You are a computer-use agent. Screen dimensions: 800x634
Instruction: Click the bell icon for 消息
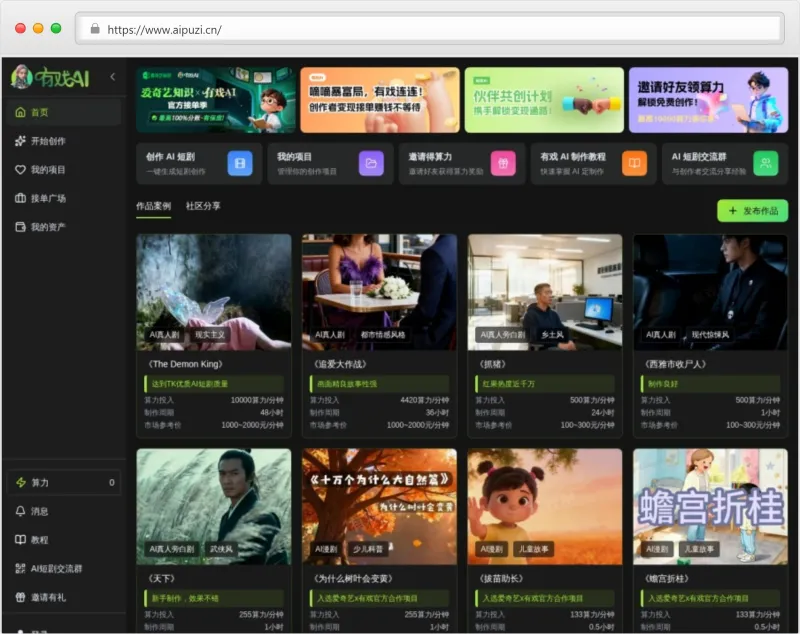(x=20, y=511)
